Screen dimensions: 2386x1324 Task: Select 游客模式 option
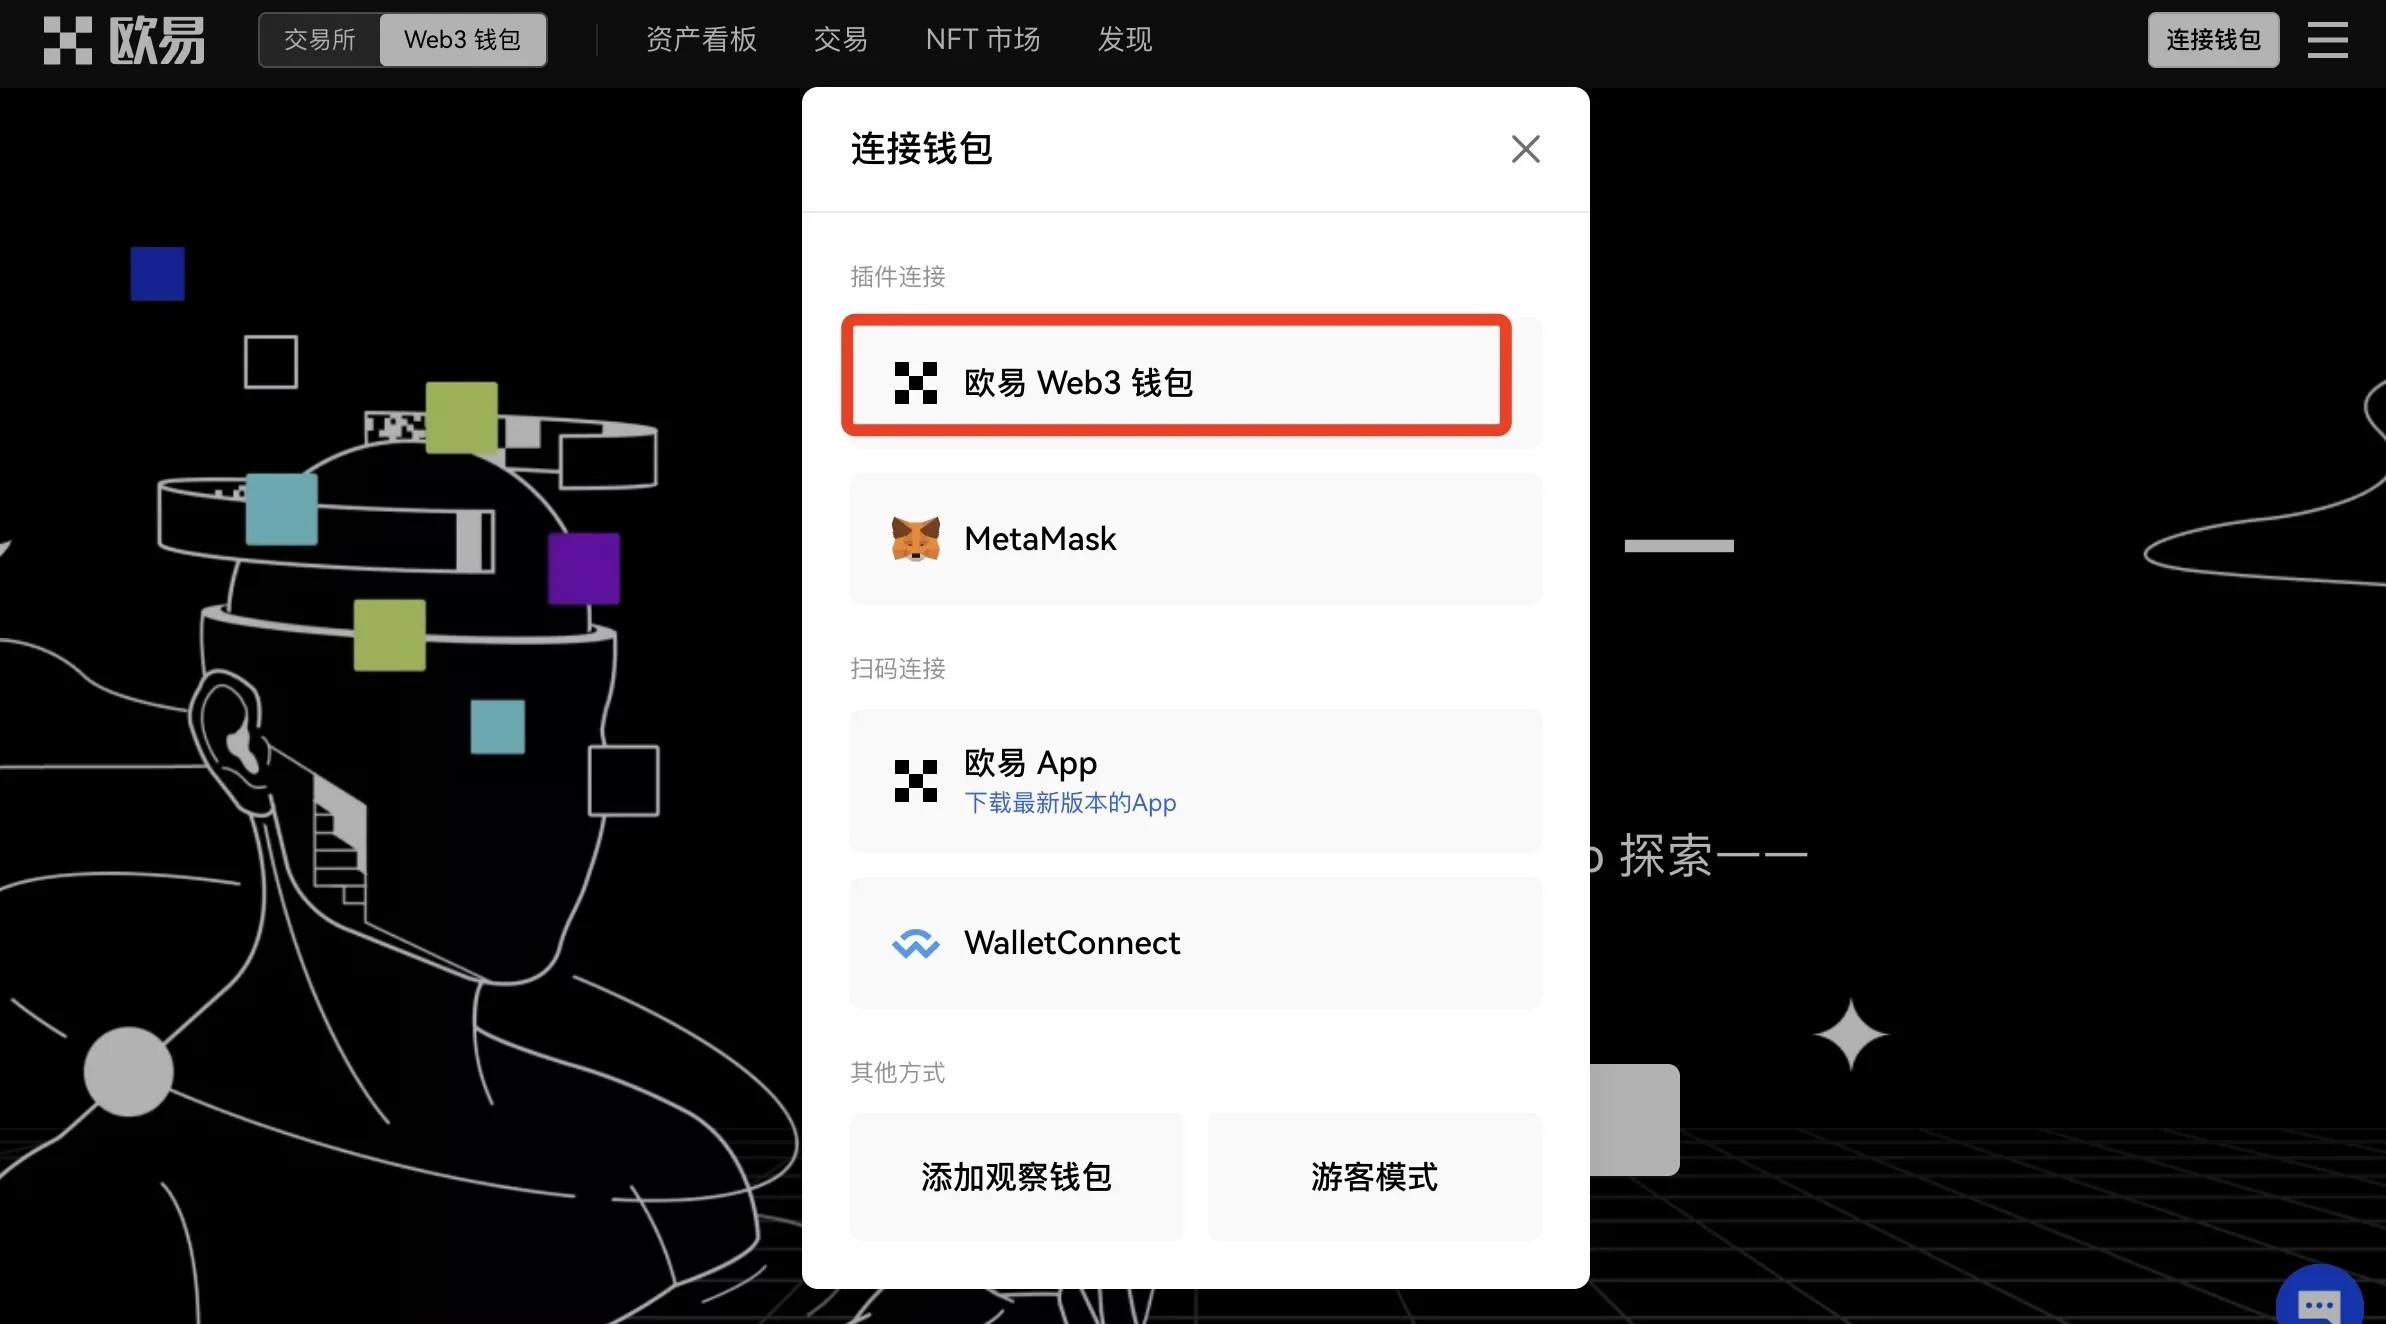(x=1374, y=1174)
